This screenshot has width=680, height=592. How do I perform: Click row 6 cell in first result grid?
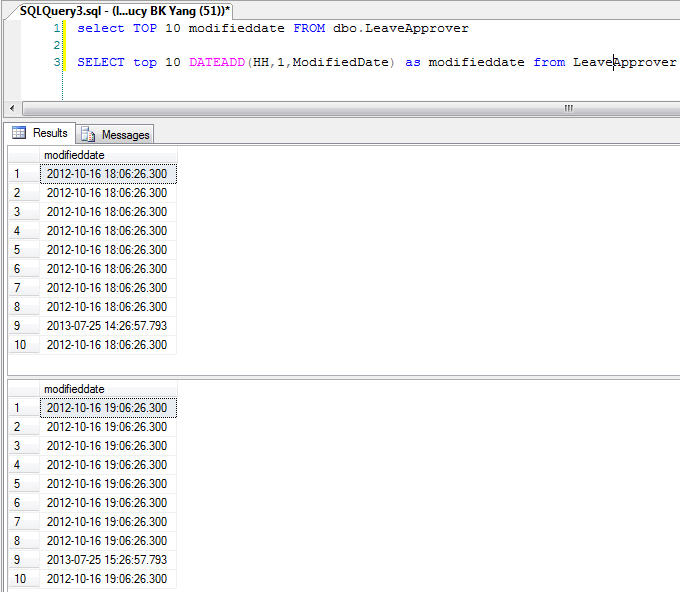108,269
